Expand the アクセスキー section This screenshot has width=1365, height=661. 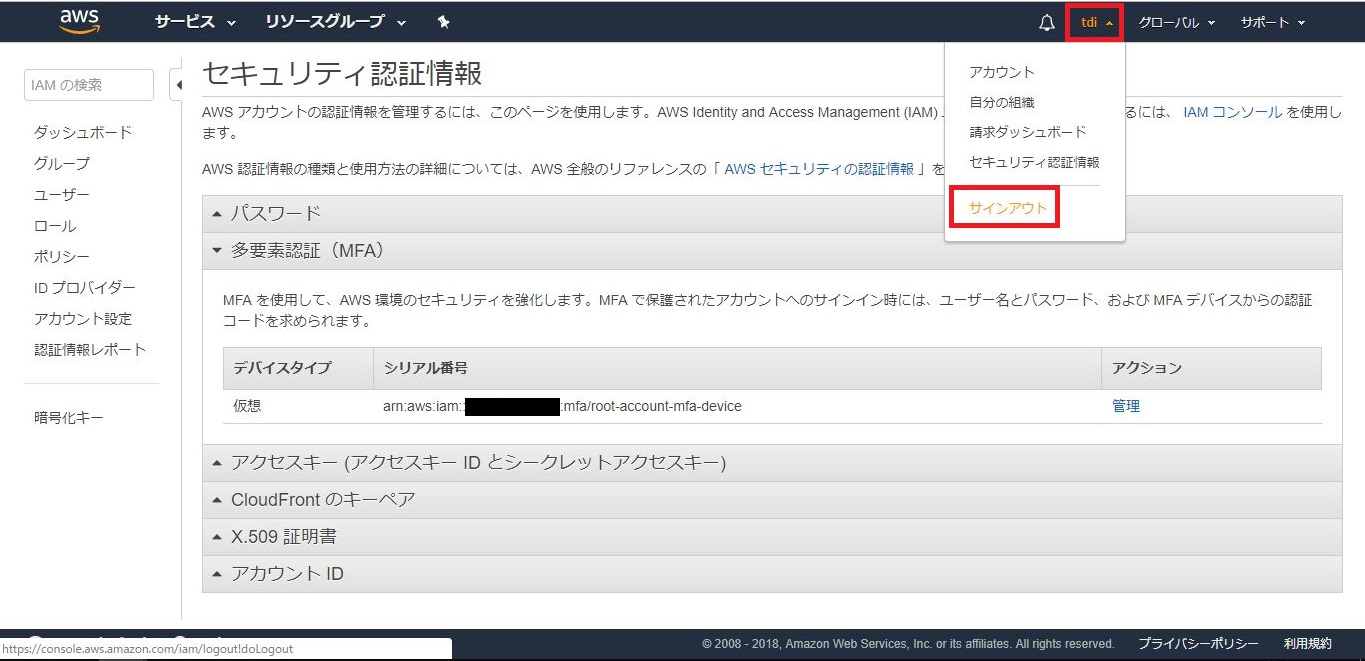477,462
